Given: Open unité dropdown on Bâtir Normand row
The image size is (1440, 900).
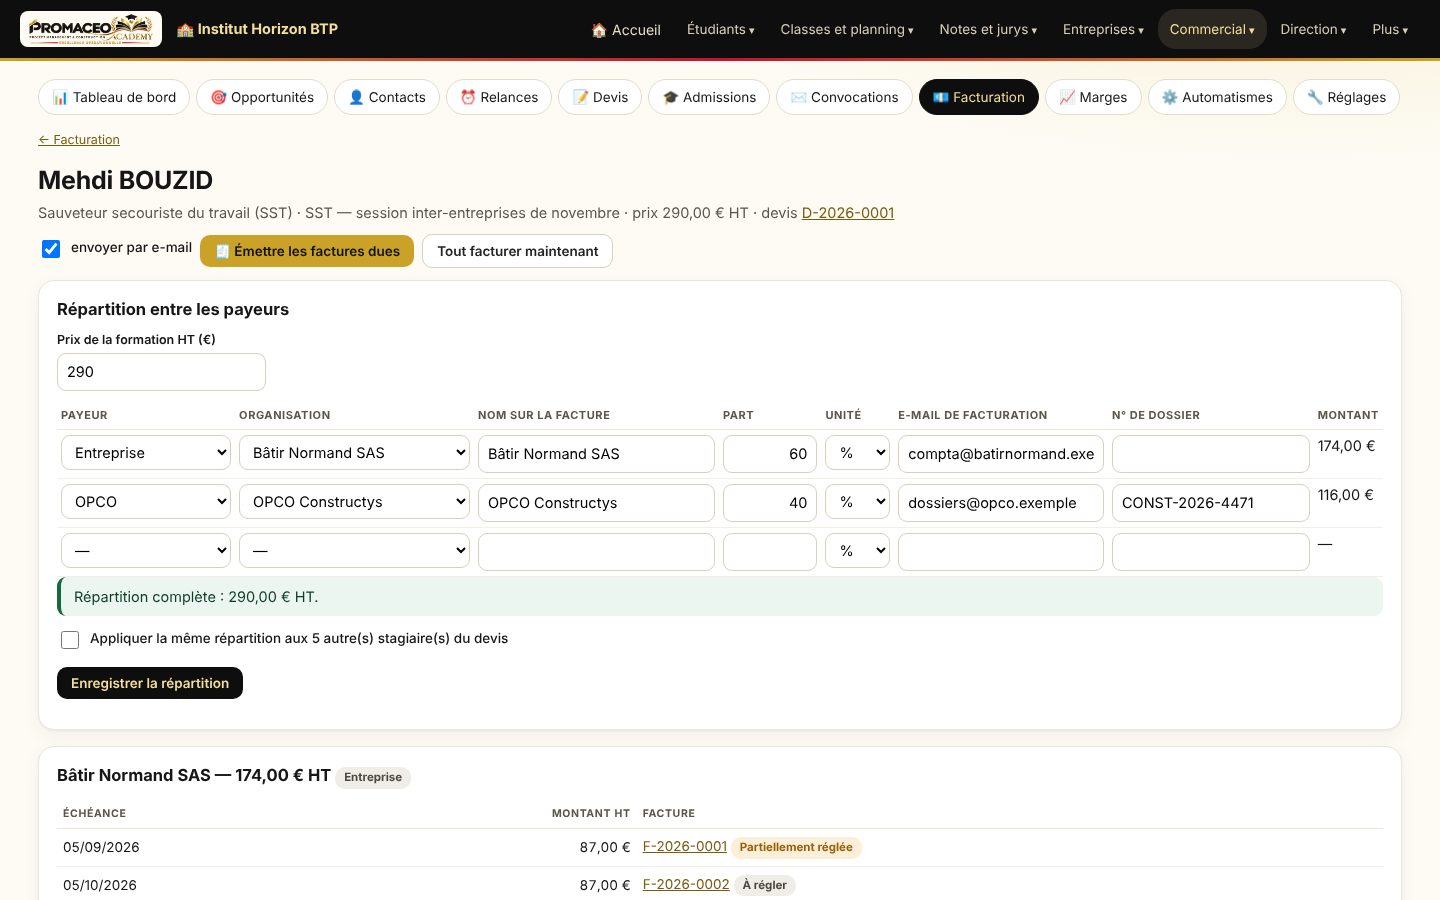Looking at the screenshot, I should click(x=857, y=453).
